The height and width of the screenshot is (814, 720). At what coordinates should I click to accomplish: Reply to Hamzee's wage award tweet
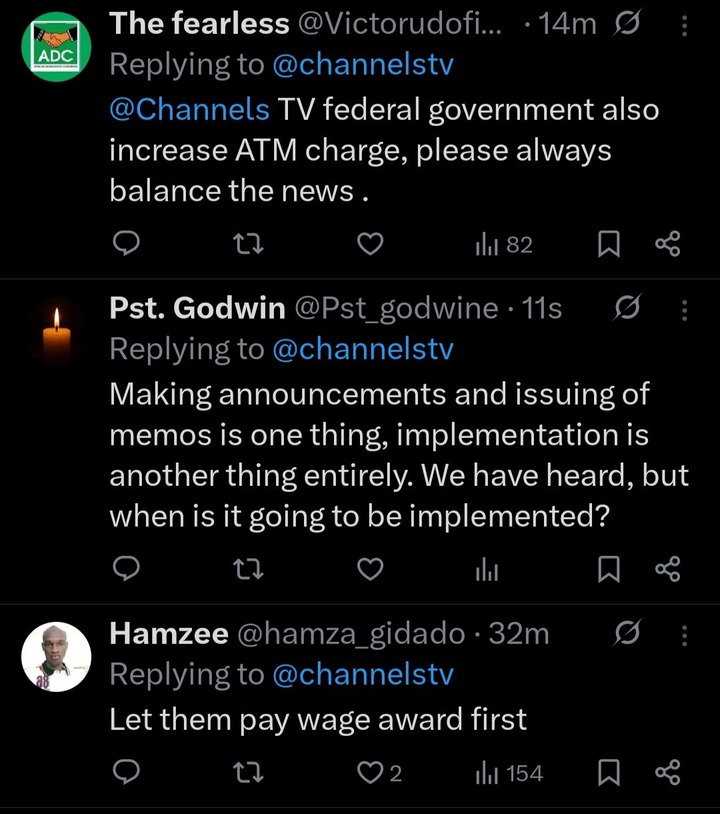[x=125, y=772]
